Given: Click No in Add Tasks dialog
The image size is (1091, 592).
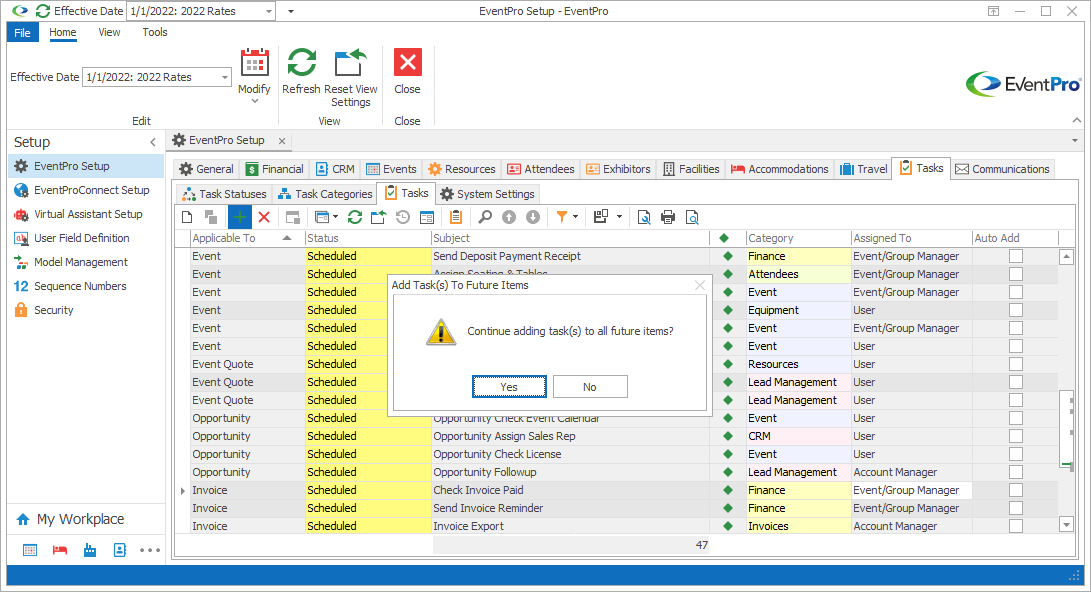Looking at the screenshot, I should (x=590, y=387).
